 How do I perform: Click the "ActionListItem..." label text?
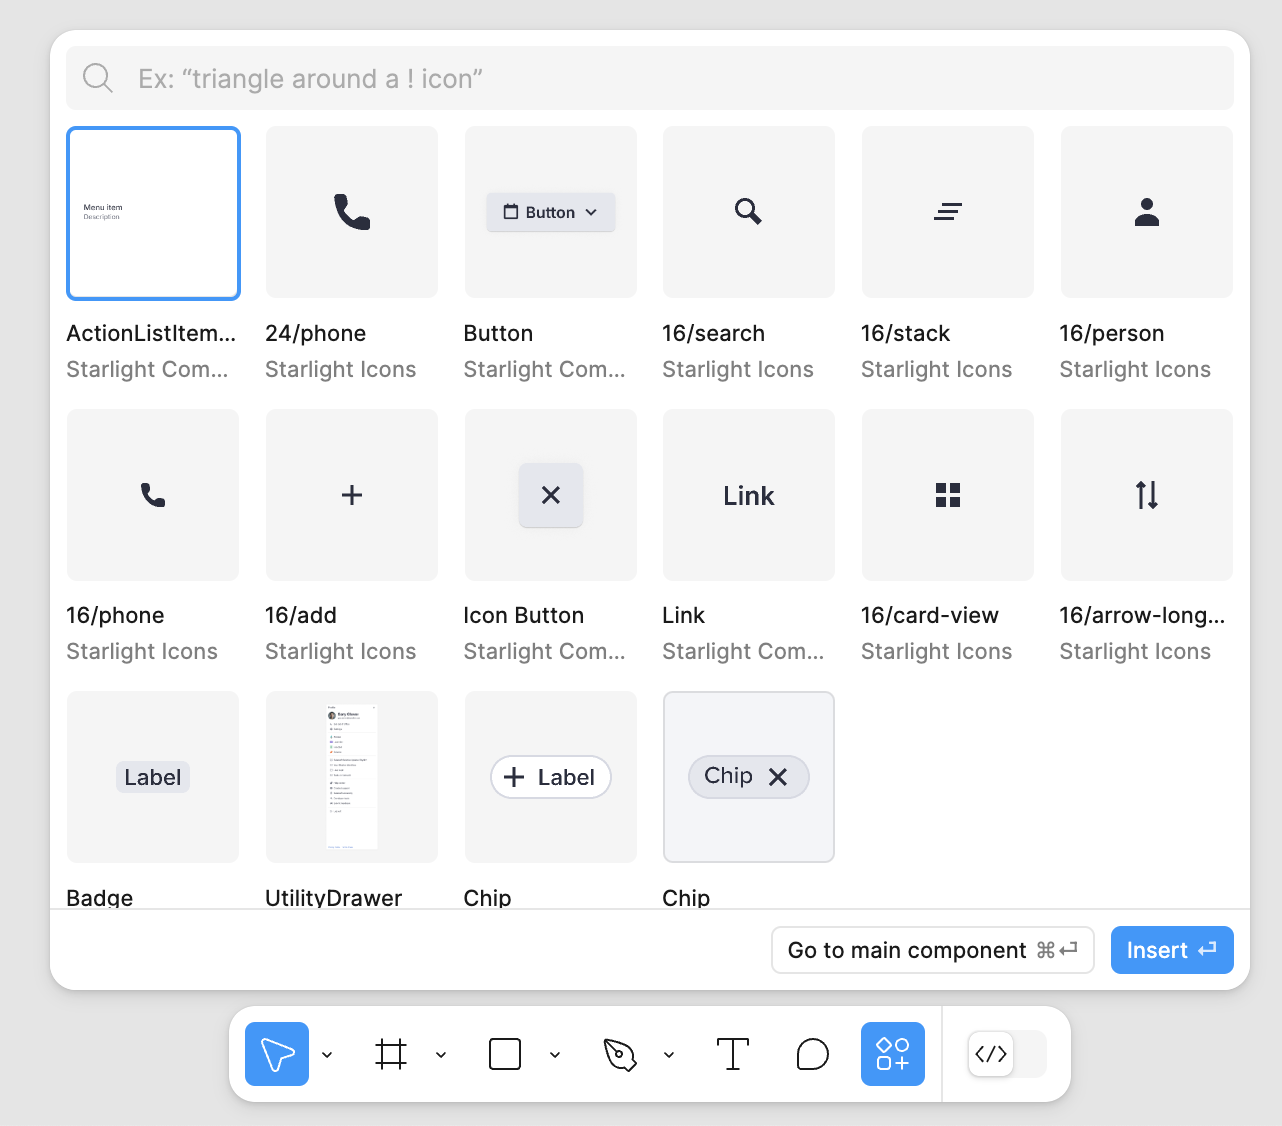click(151, 333)
